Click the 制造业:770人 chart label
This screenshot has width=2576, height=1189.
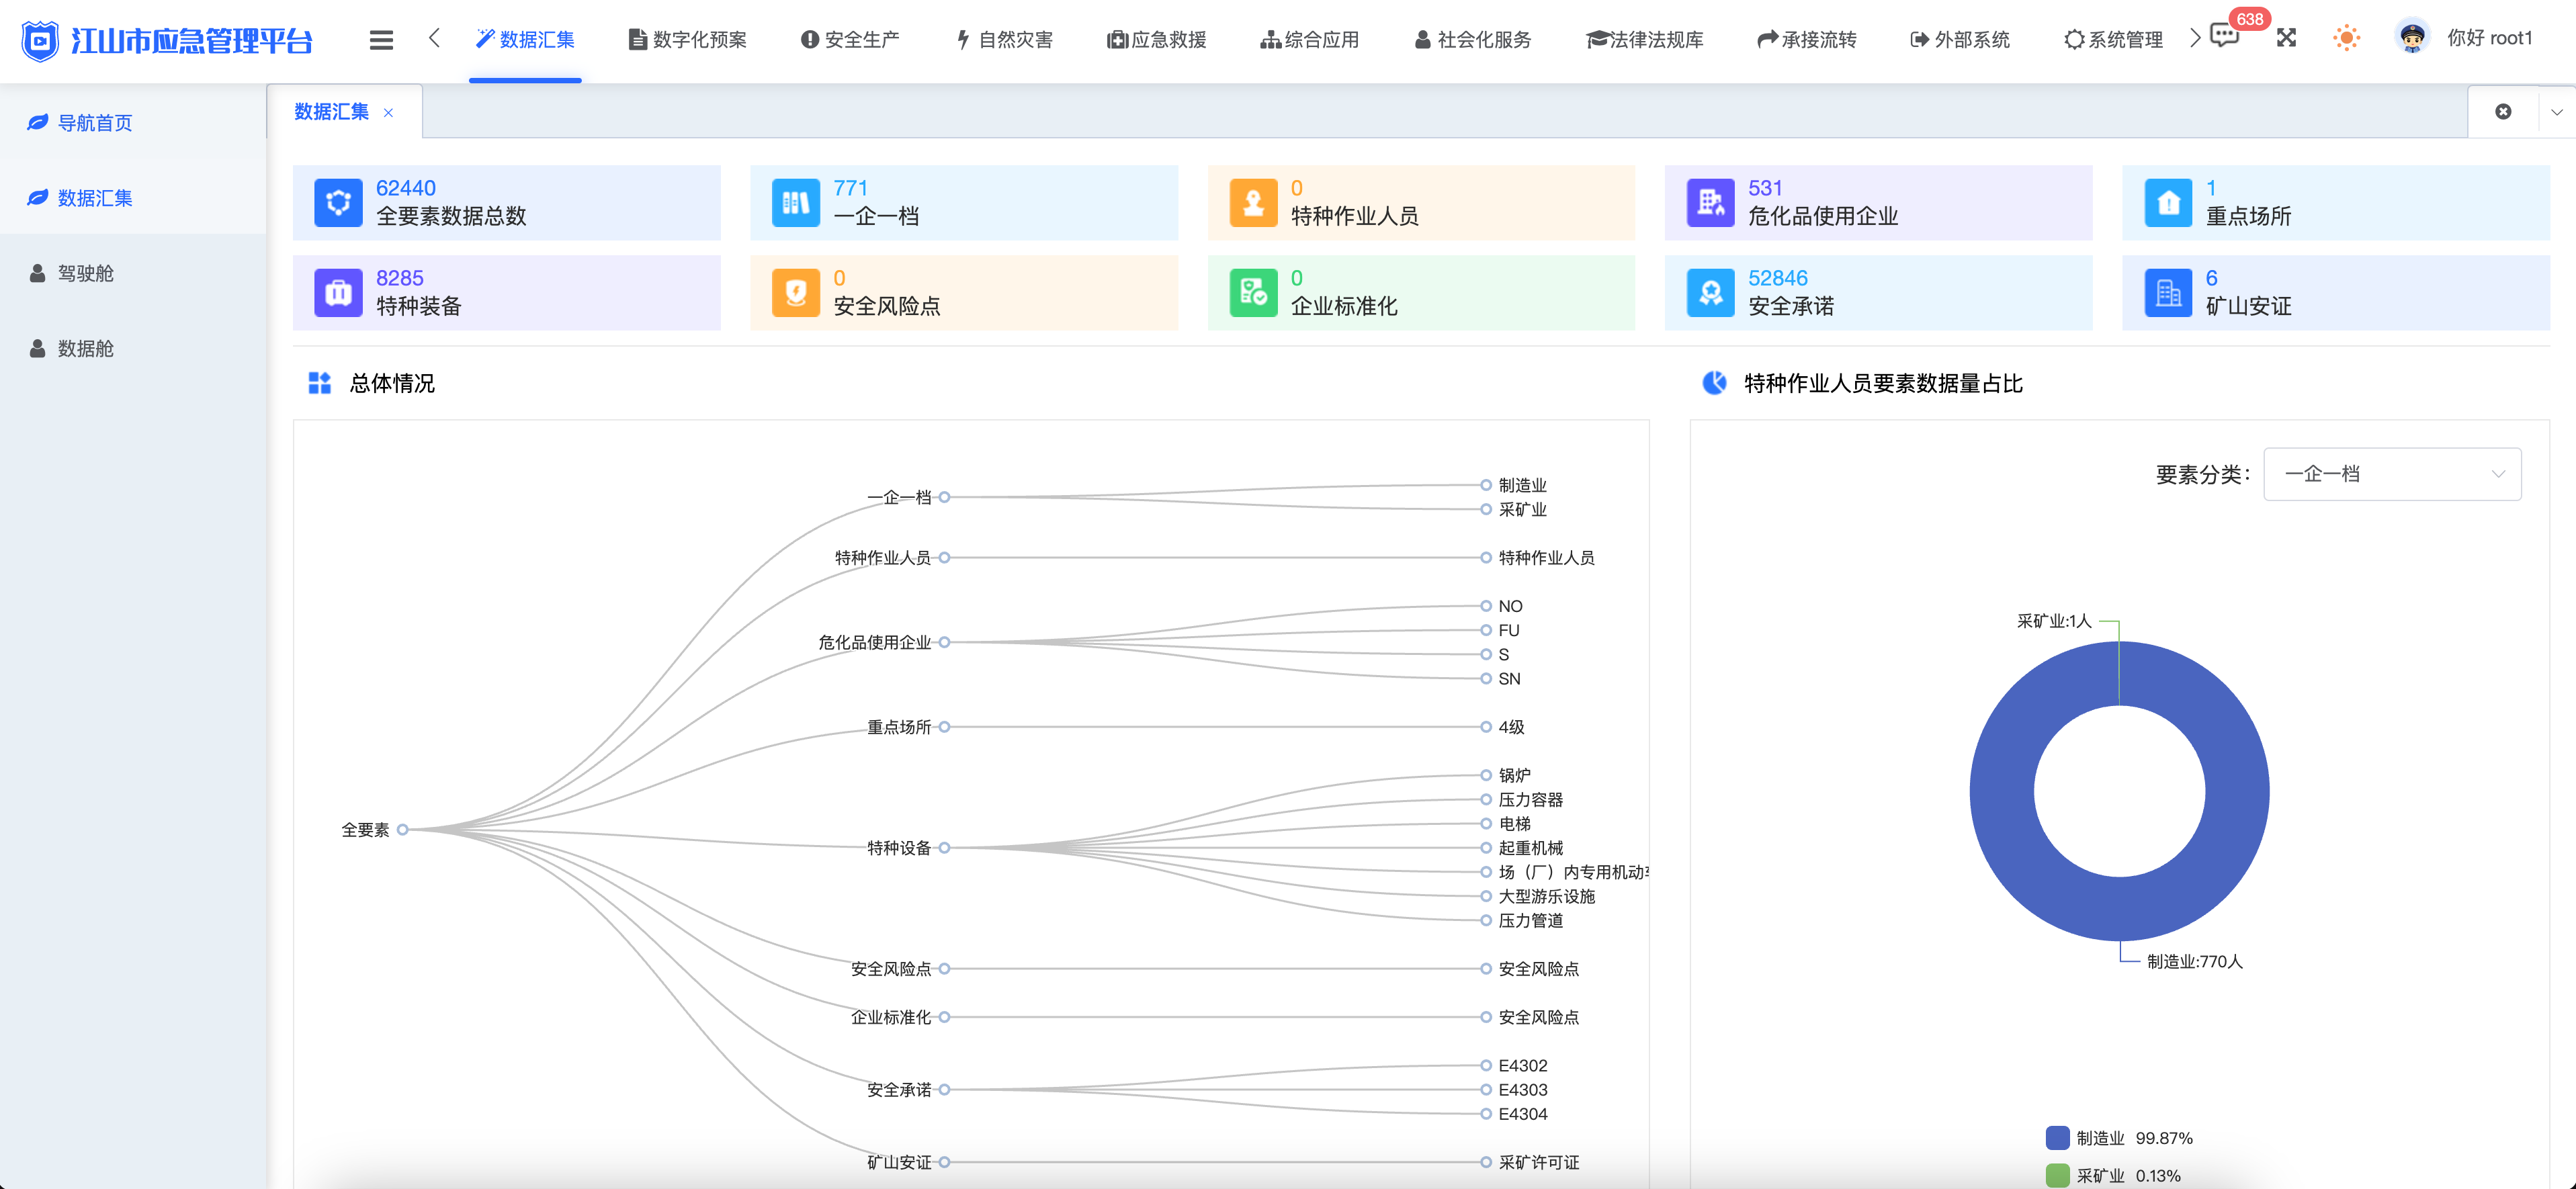(x=2195, y=961)
